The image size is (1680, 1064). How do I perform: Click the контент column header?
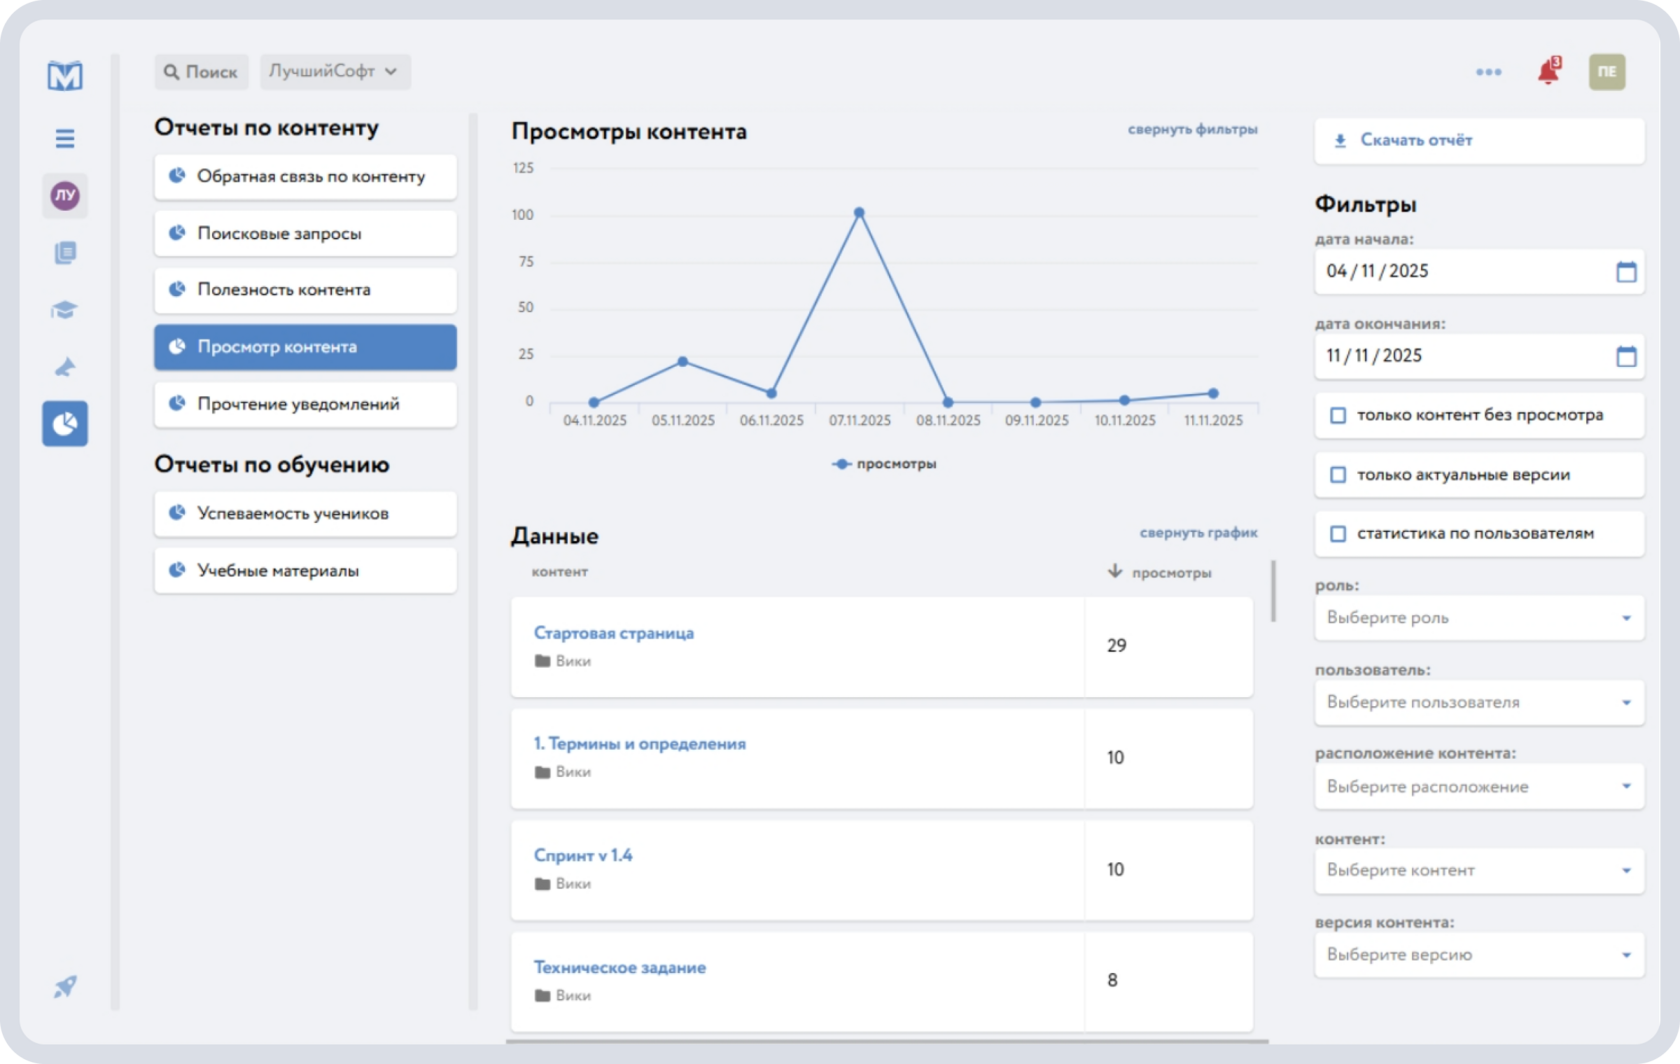[x=559, y=572]
